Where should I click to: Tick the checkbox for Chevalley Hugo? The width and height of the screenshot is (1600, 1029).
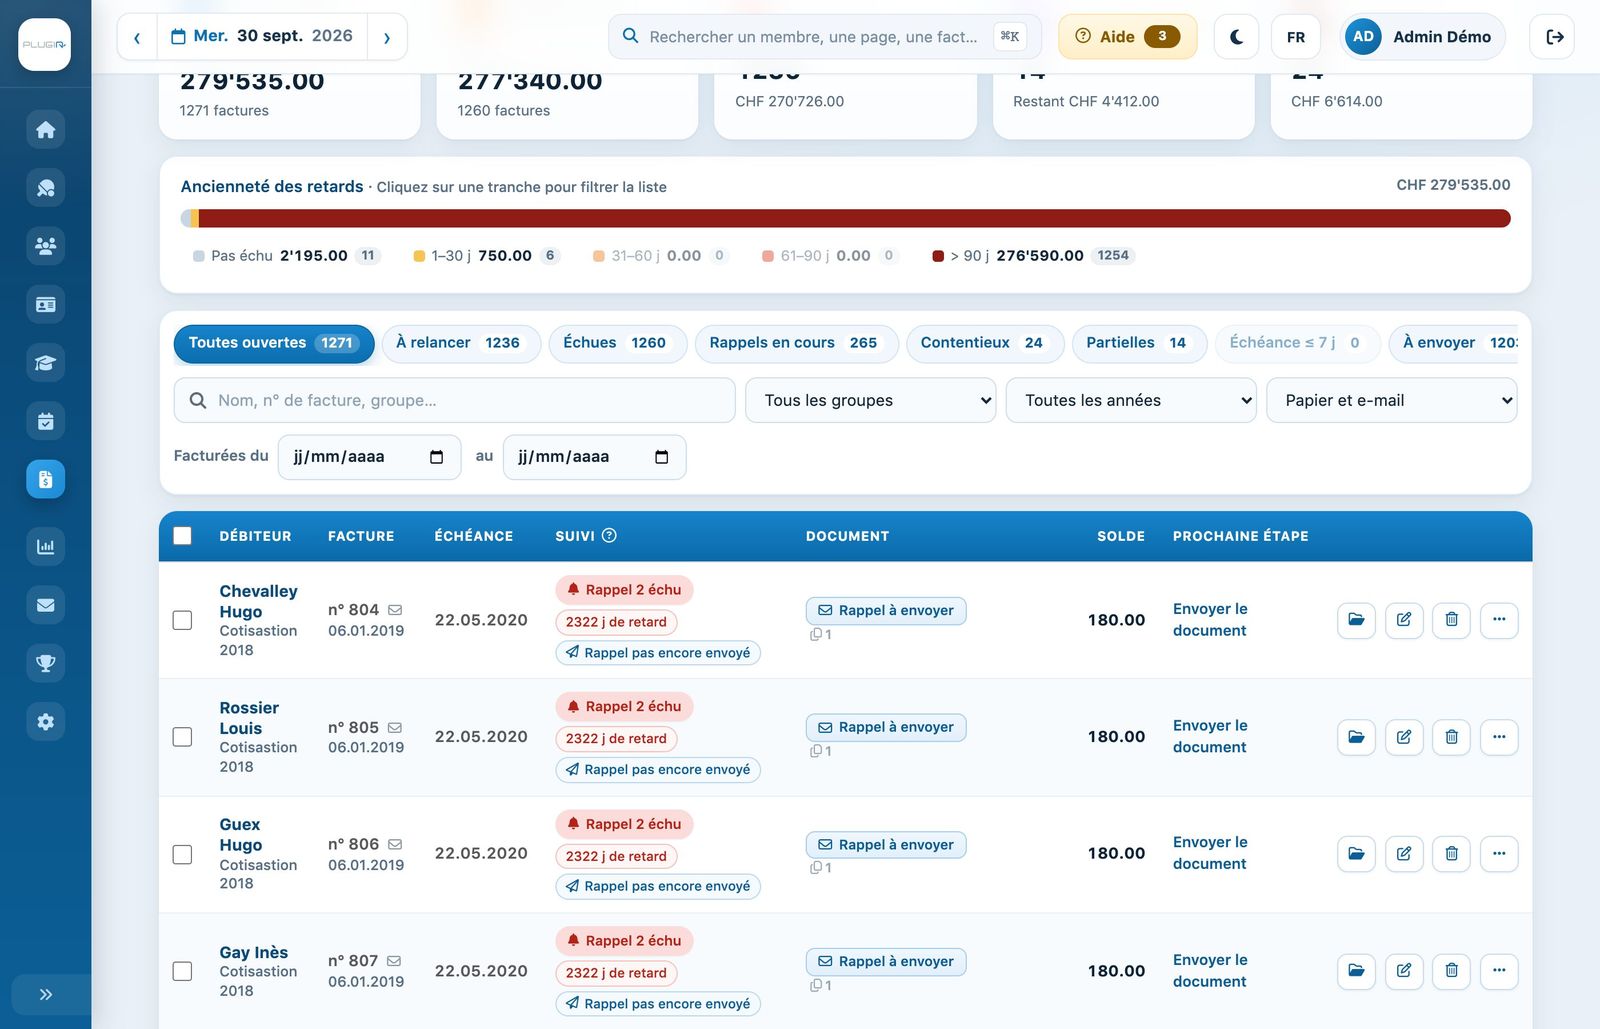[x=182, y=620]
